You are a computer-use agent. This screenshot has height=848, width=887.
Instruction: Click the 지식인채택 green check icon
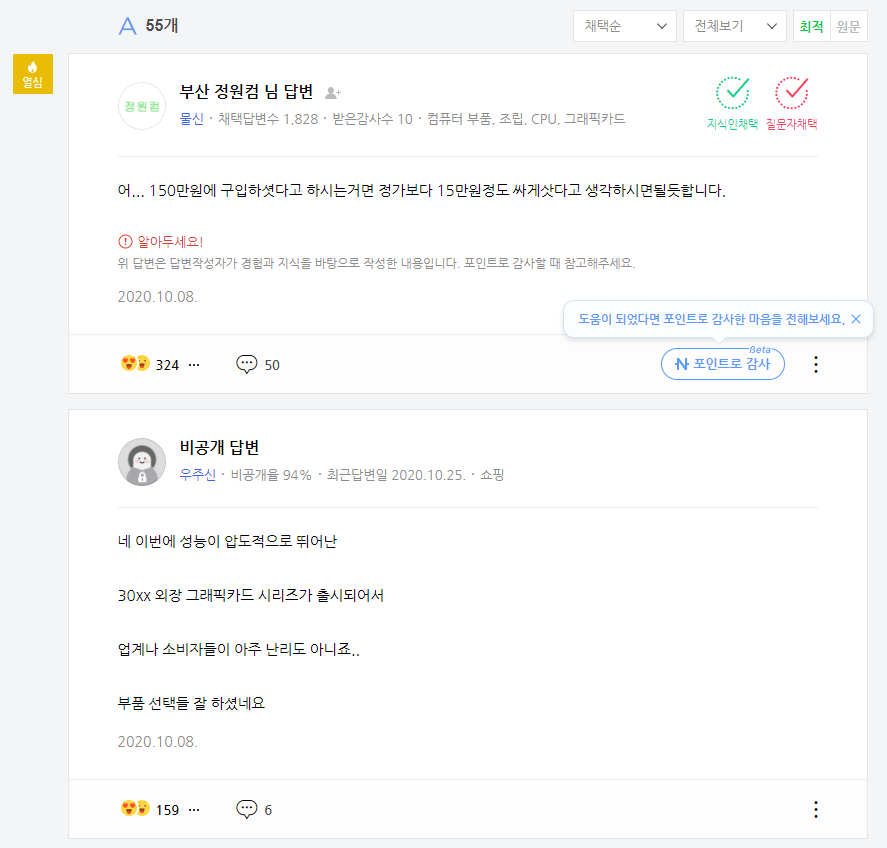[733, 93]
